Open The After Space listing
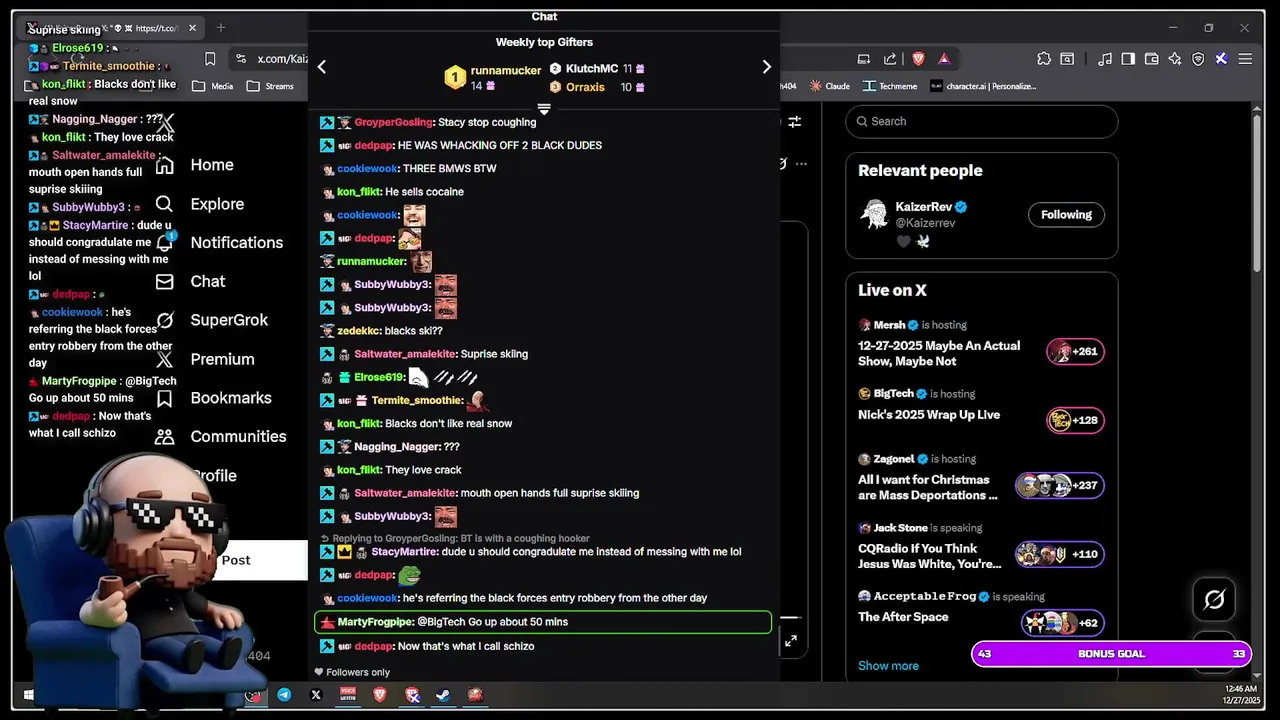Image resolution: width=1280 pixels, height=720 pixels. point(903,617)
